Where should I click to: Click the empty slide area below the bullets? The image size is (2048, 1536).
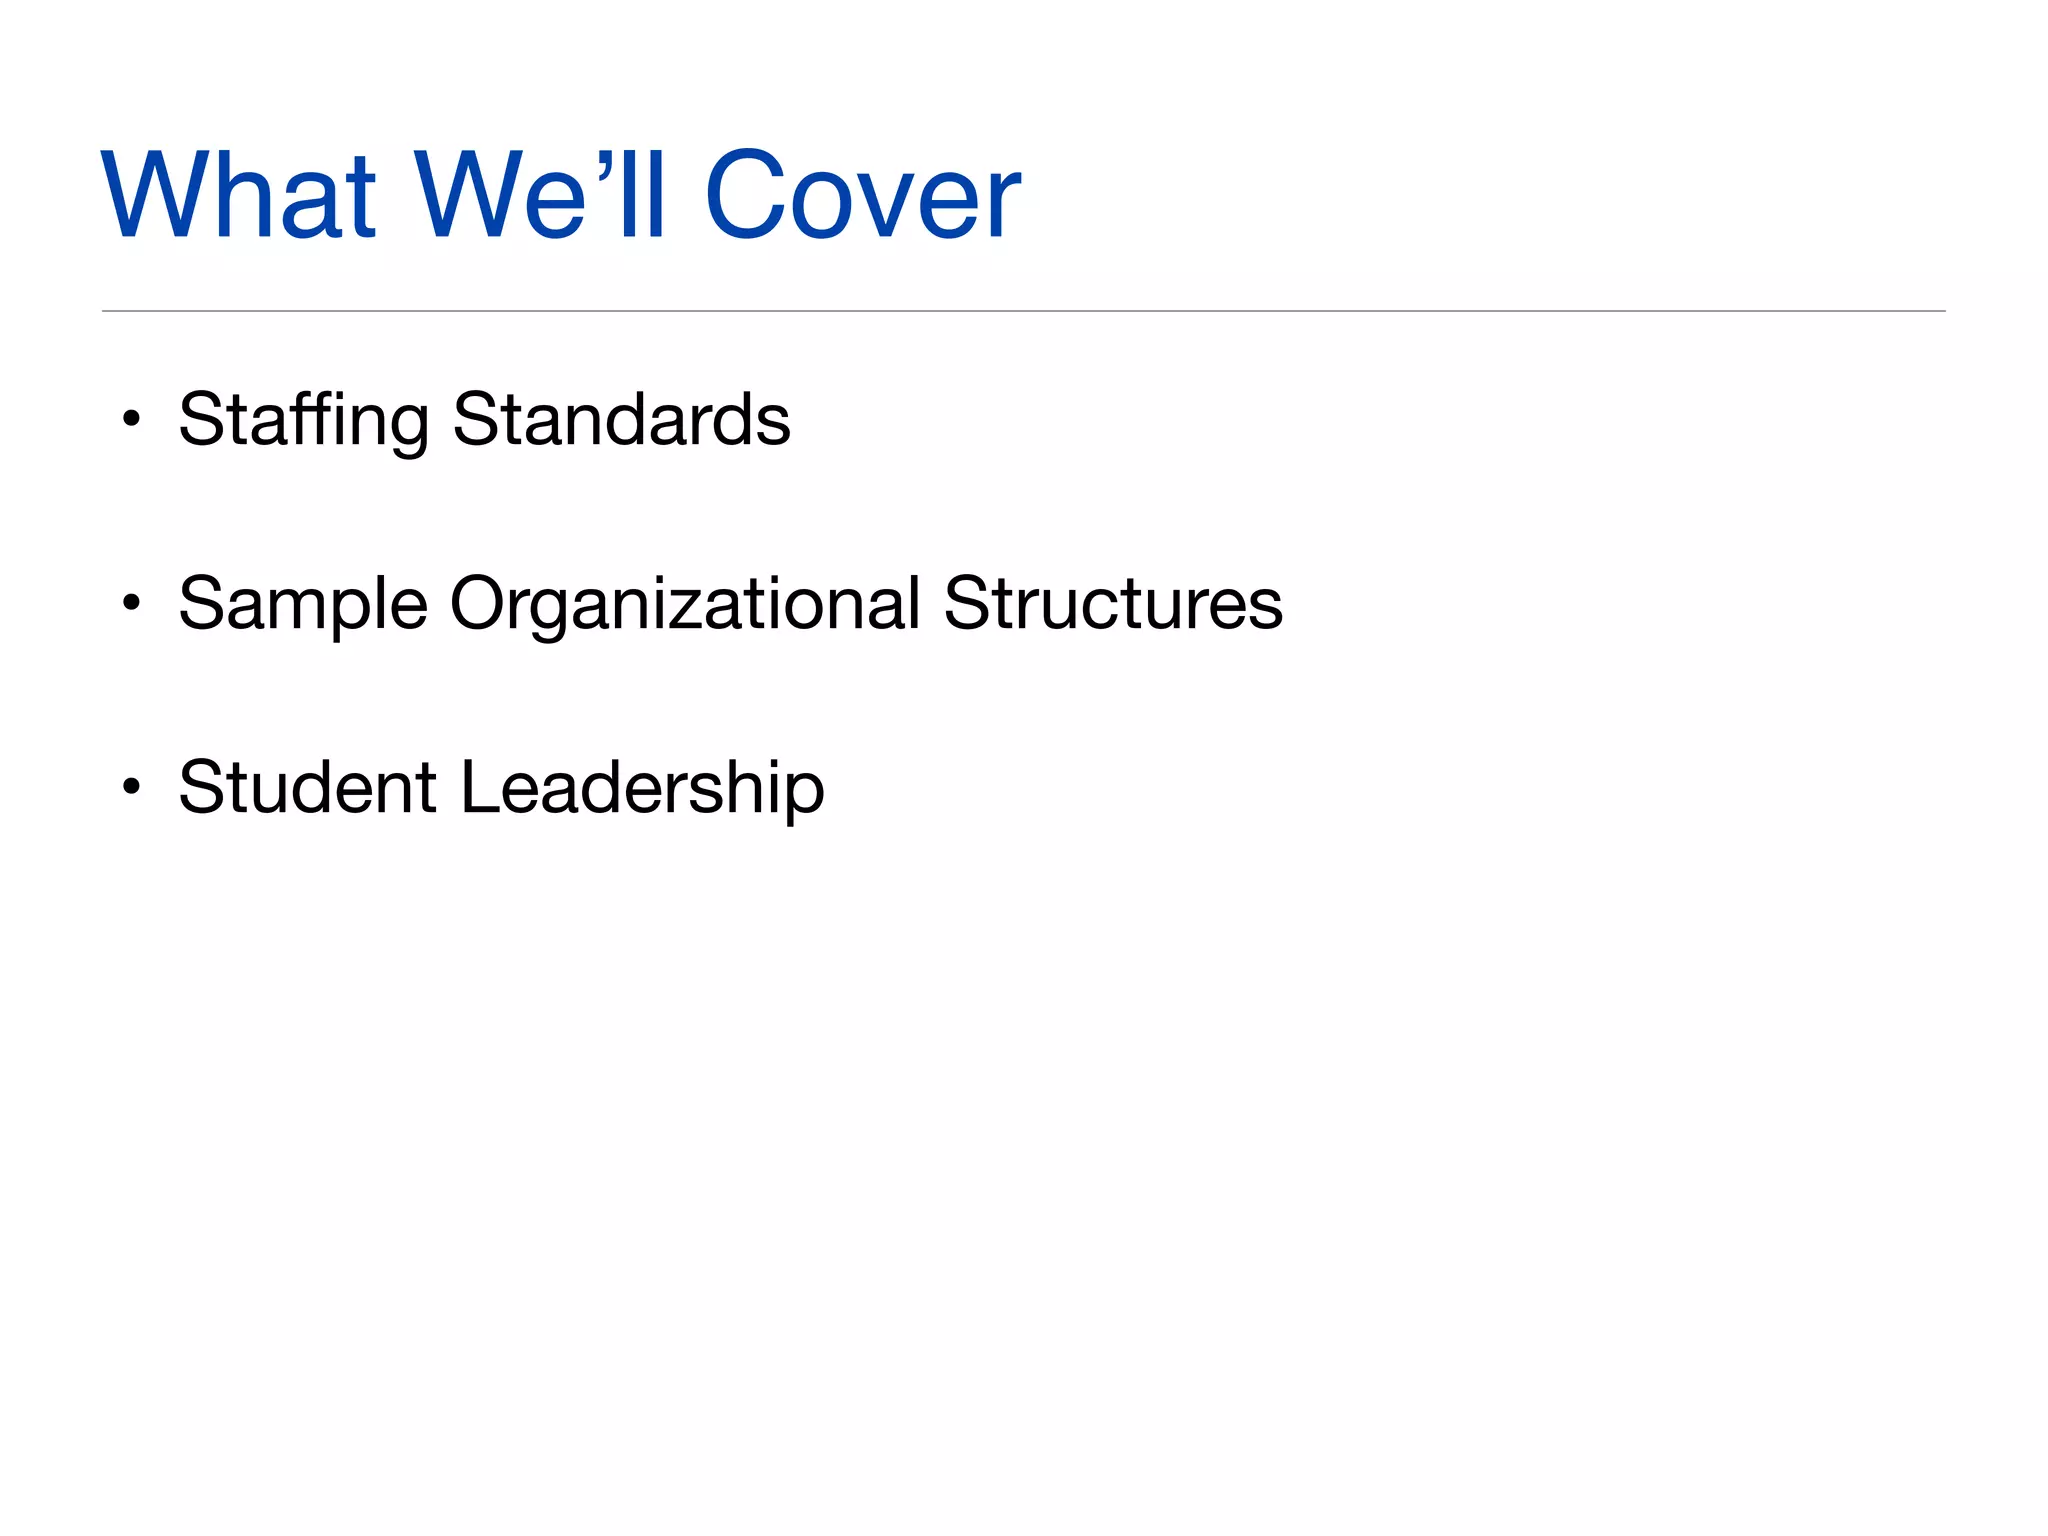[1022, 1150]
